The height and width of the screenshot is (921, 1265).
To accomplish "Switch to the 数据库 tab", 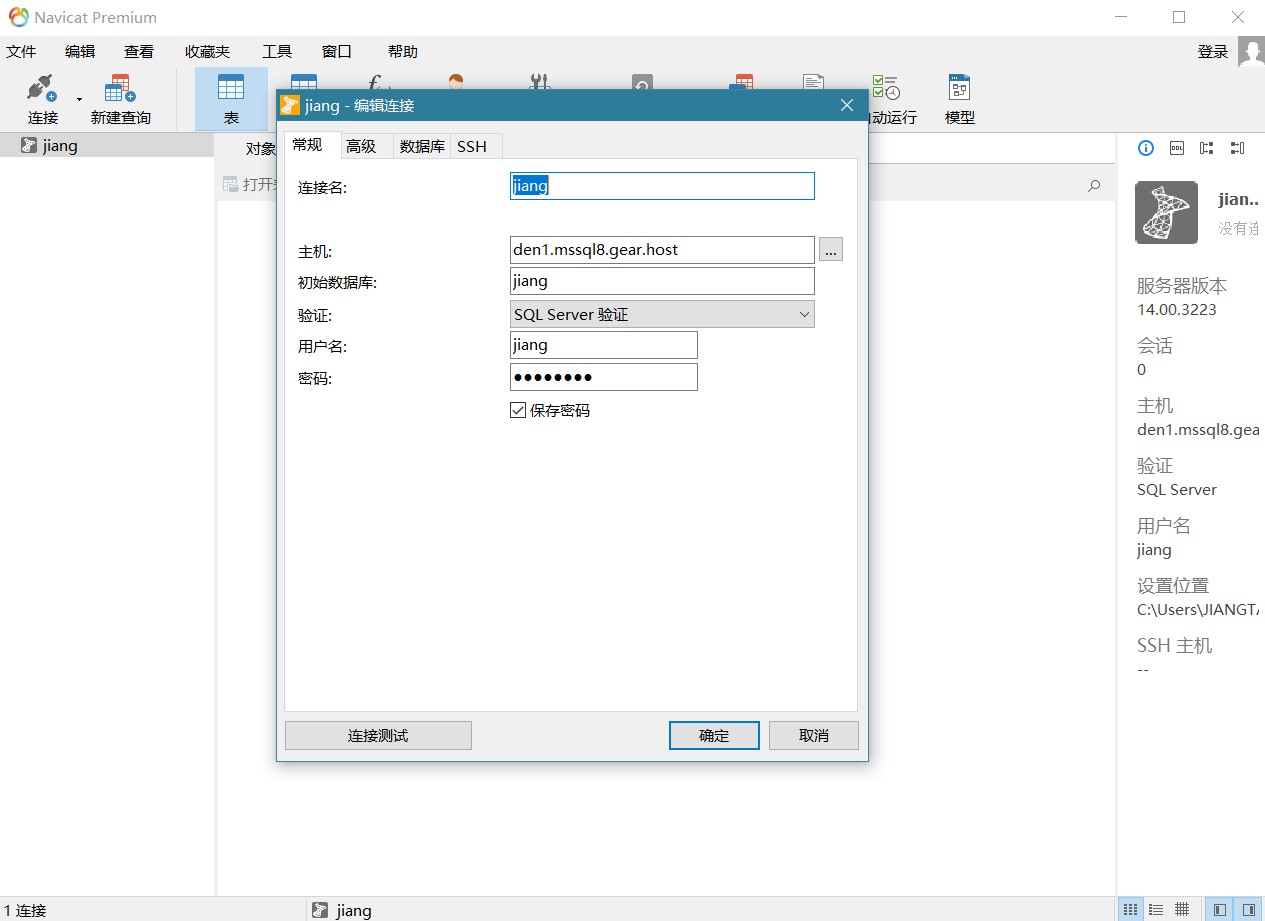I will (422, 146).
